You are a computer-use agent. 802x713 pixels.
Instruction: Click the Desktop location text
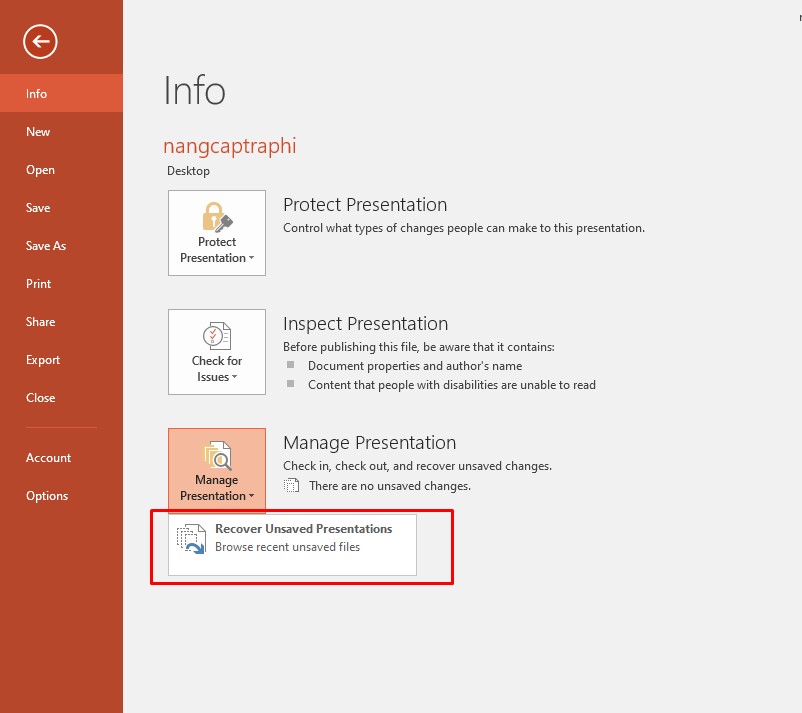point(188,171)
